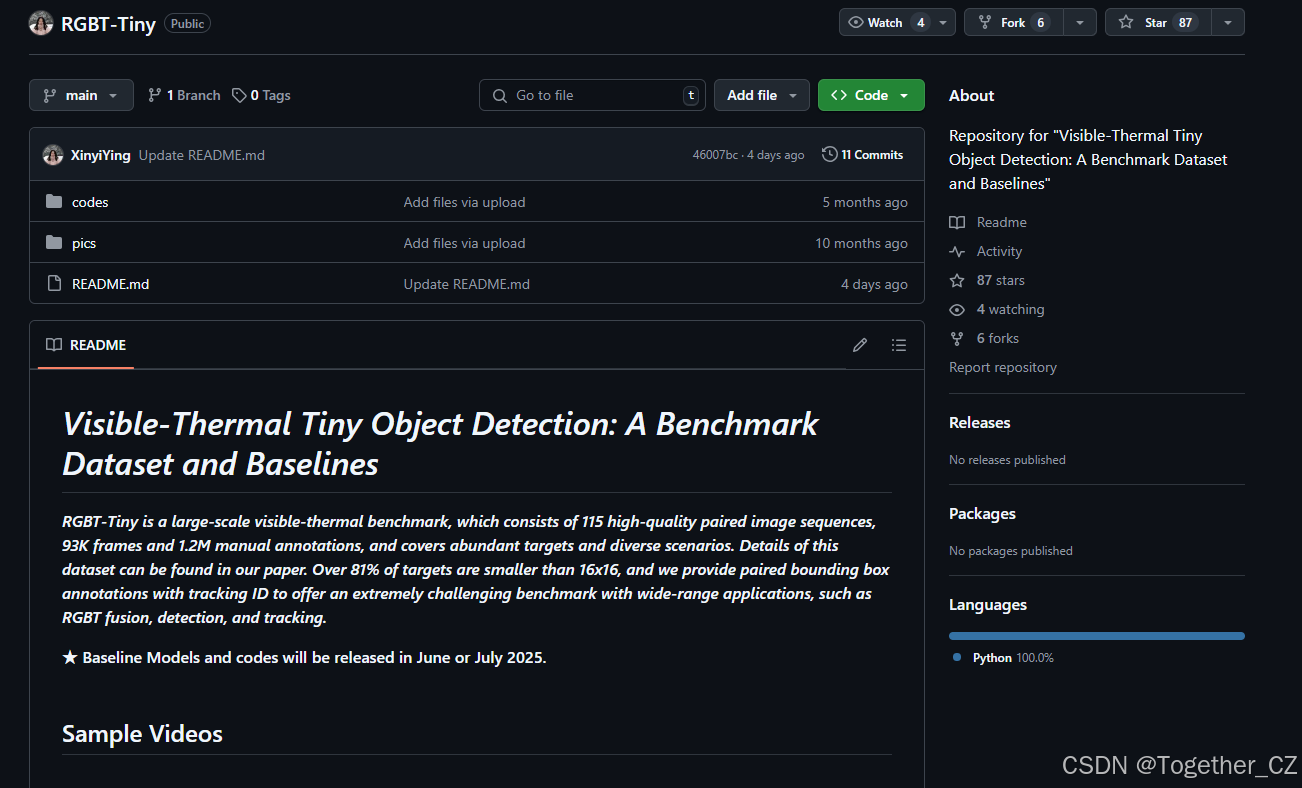Switch to the 1 Branch view

pos(183,94)
